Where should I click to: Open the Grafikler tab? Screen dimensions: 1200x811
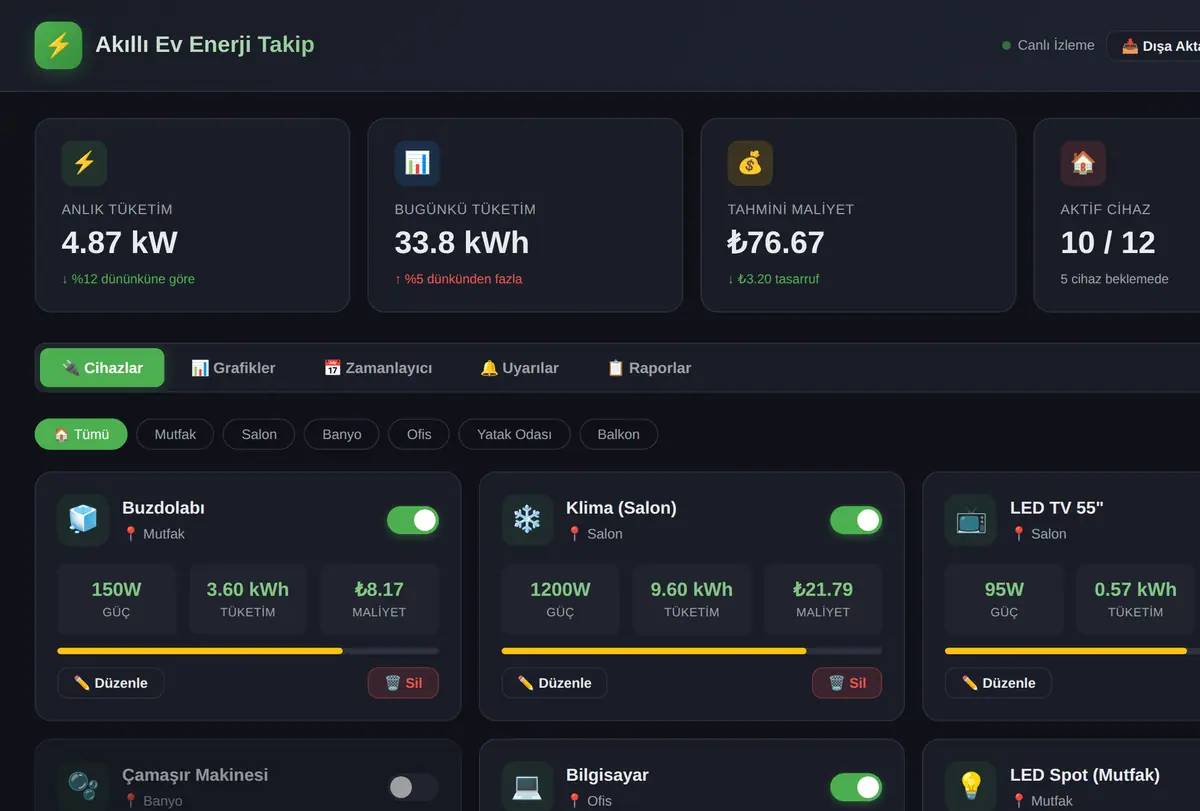pyautogui.click(x=233, y=368)
